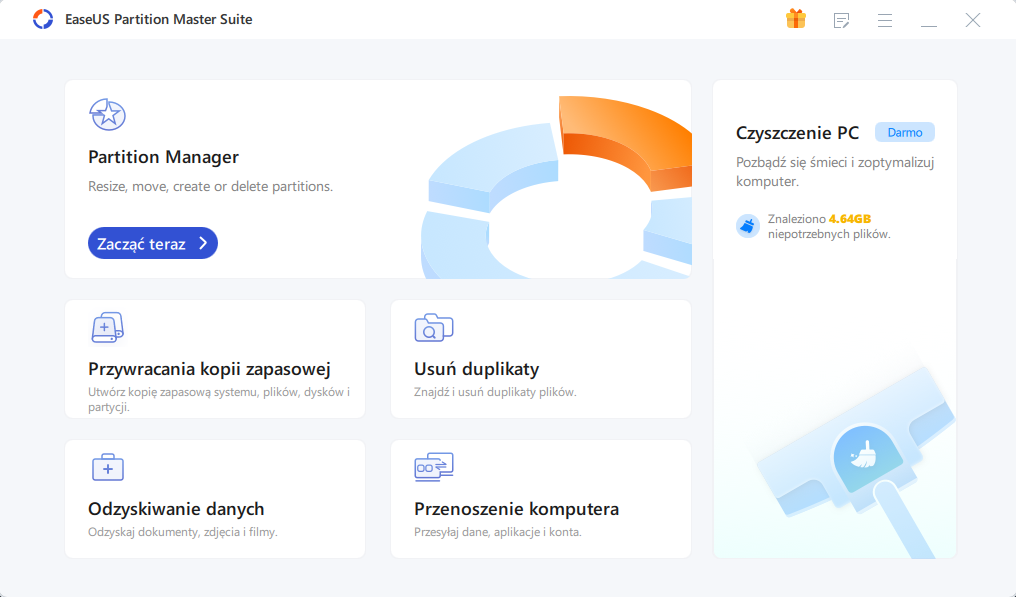Click the data recovery medkit icon
Image resolution: width=1016 pixels, height=597 pixels.
[x=108, y=467]
